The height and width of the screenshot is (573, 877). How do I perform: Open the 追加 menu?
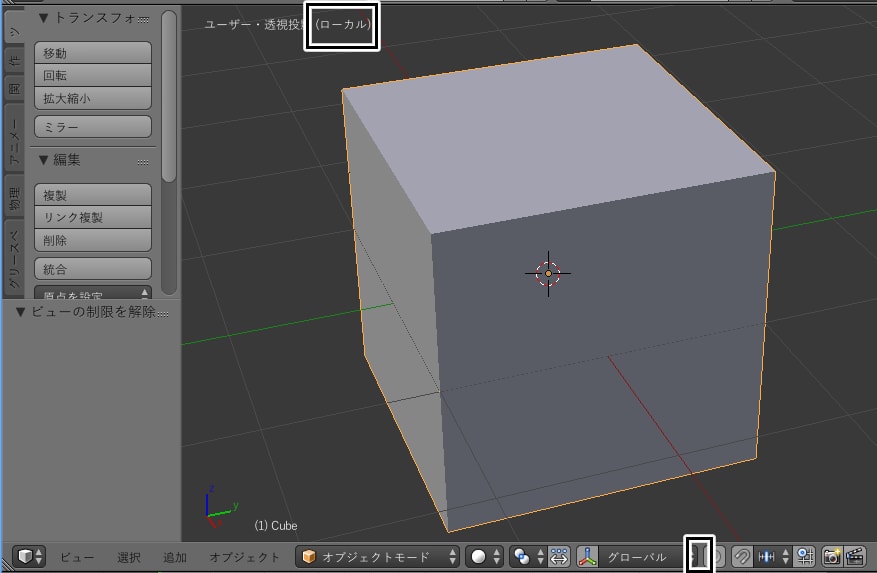(x=175, y=557)
